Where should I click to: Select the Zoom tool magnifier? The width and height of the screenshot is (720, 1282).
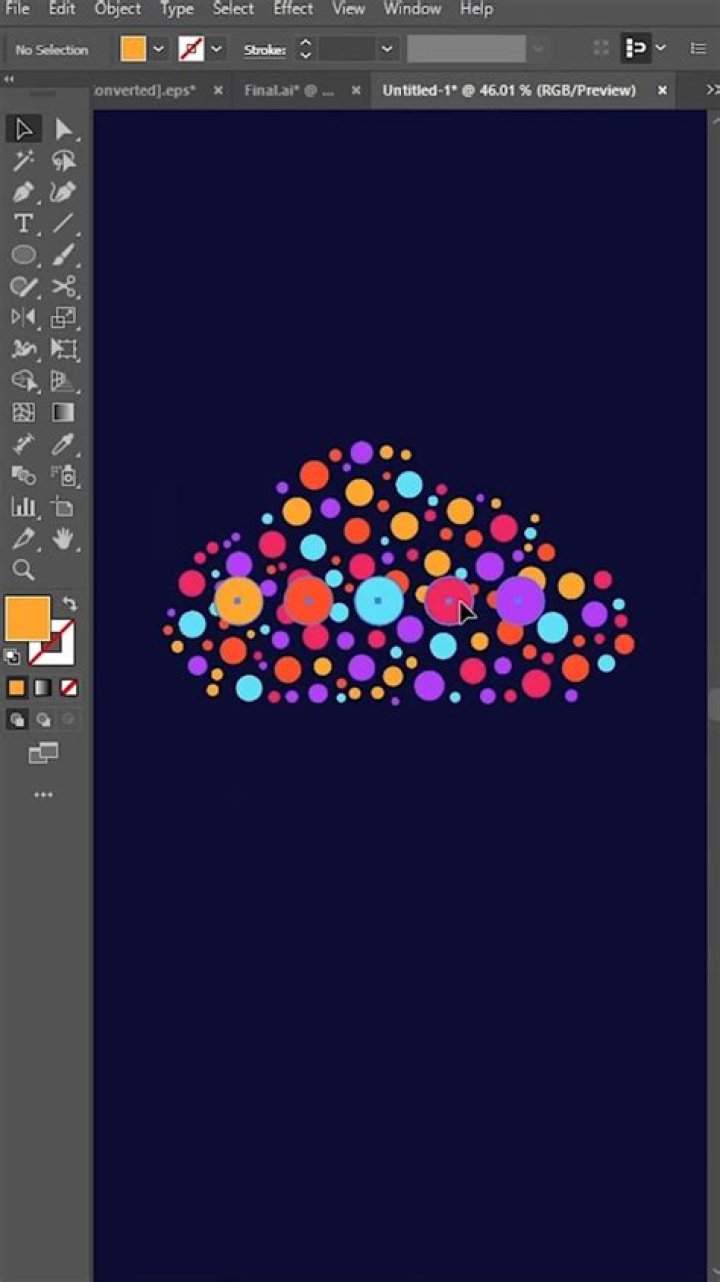pyautogui.click(x=24, y=571)
